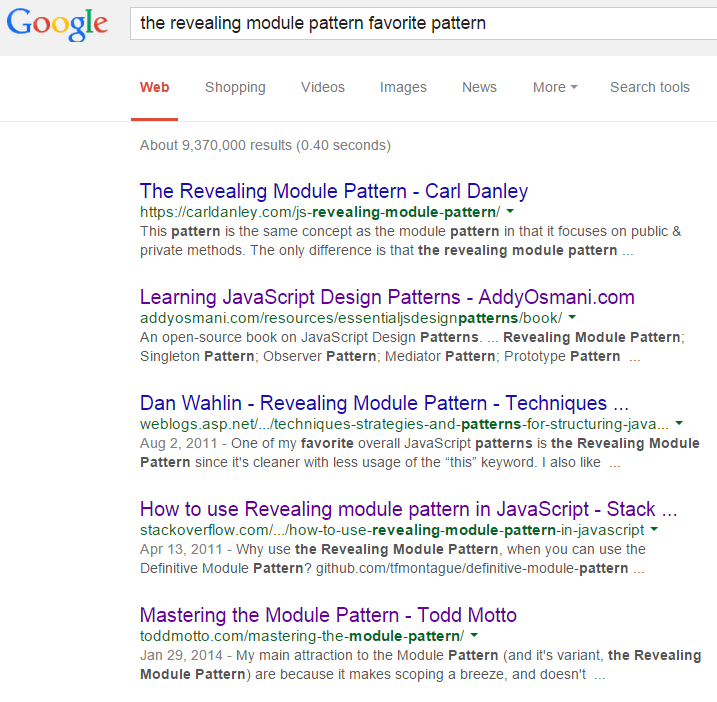This screenshot has width=717, height=702.
Task: Click the weblogs.asp.net green URL text
Action: (x=404, y=424)
